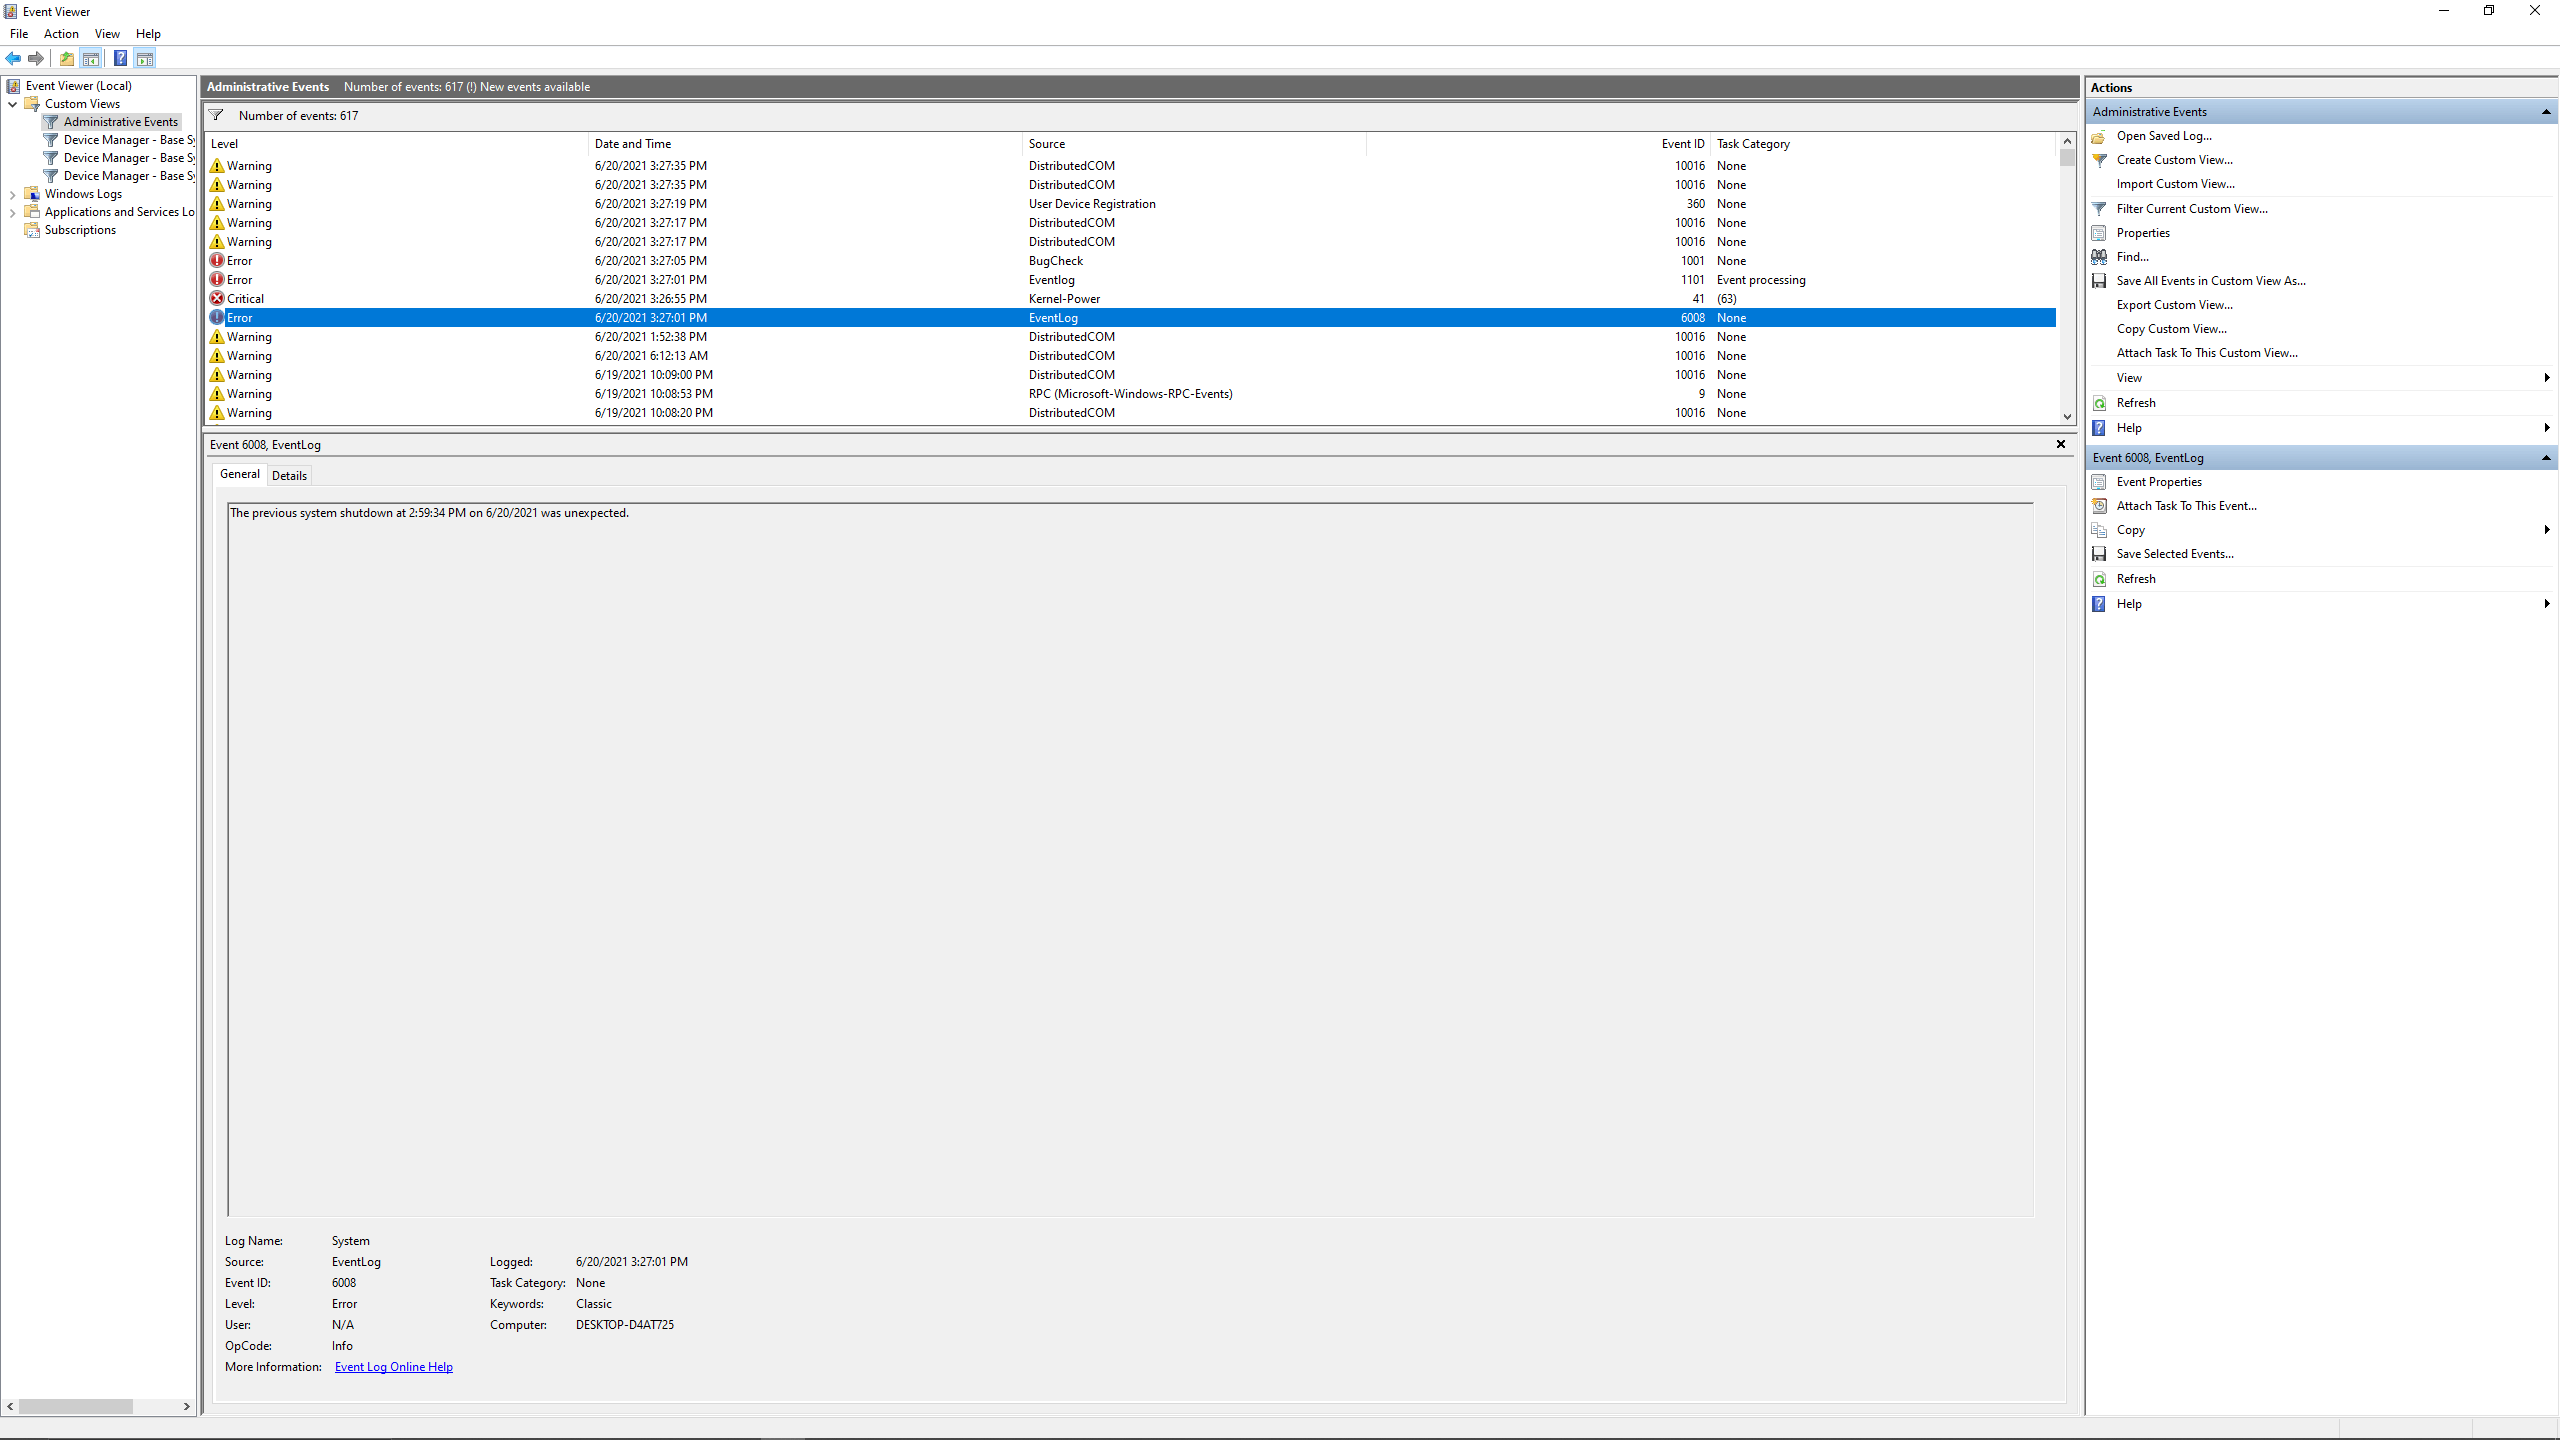
Task: Collapse the Administrative Events actions section
Action: tap(2545, 112)
